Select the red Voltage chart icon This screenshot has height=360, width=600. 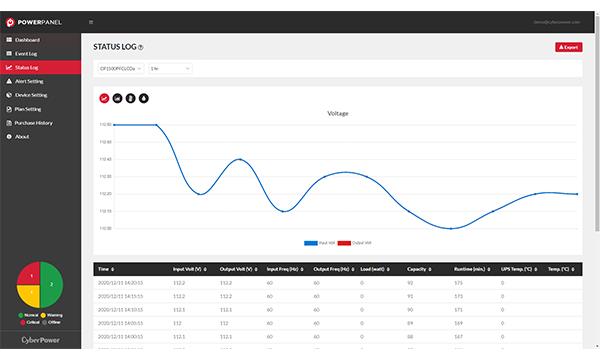[104, 98]
